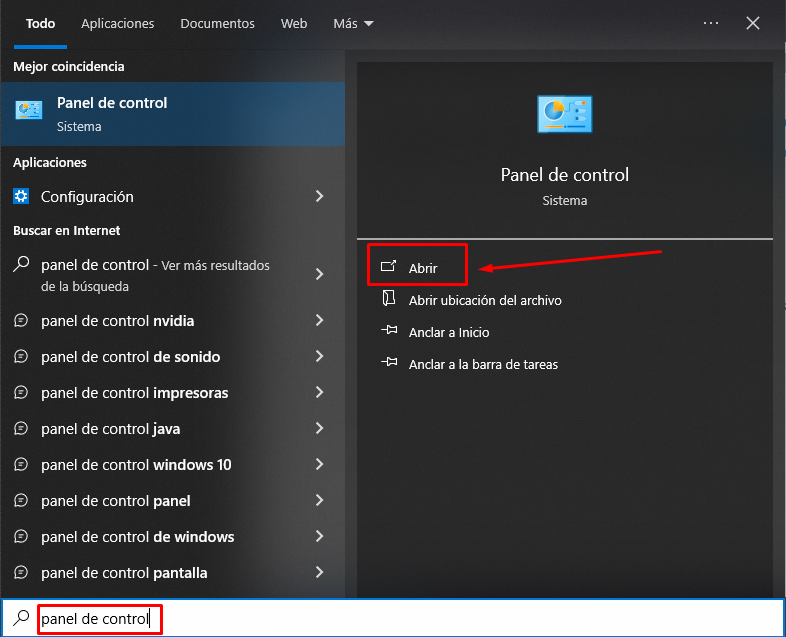
Task: Select suggestion 'panel de control impresoras'
Action: 173,392
